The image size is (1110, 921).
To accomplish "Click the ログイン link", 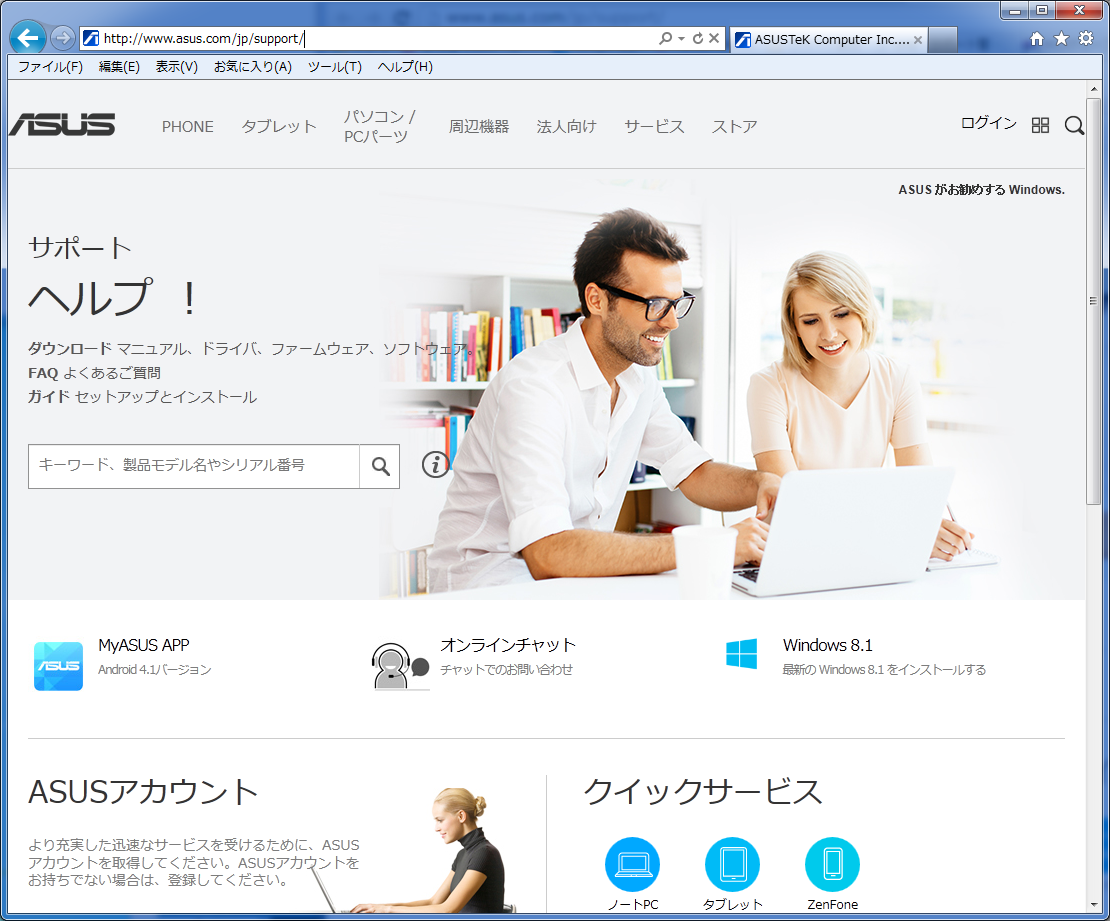I will pos(988,123).
